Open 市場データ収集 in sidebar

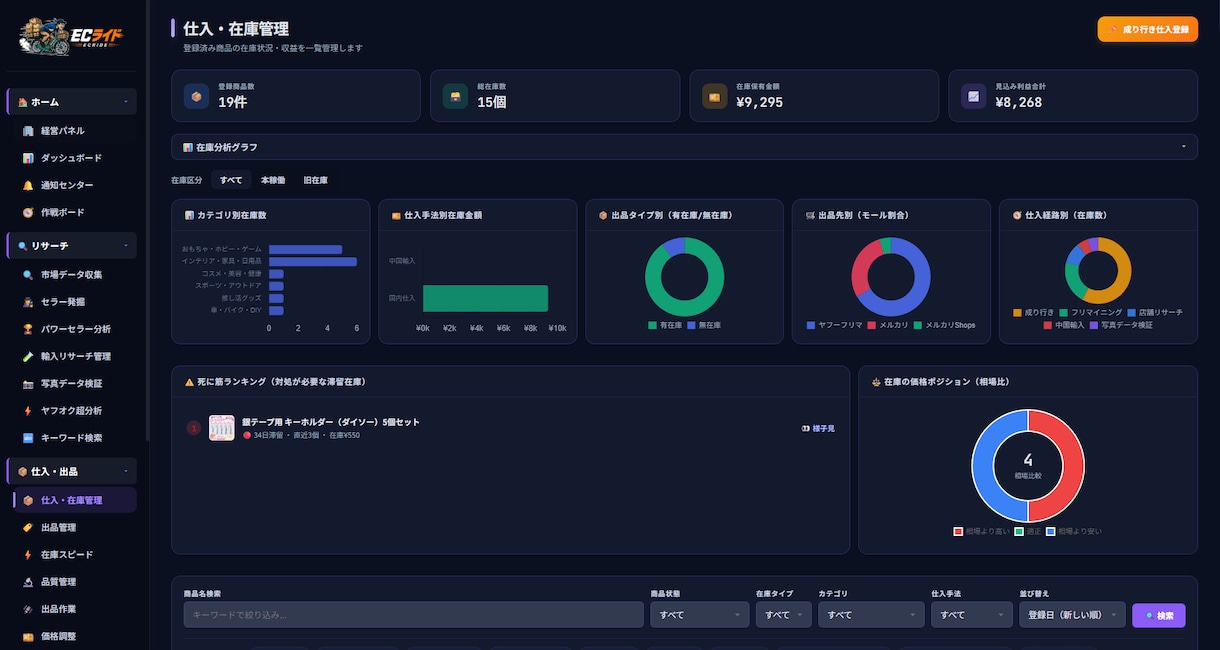(72, 275)
